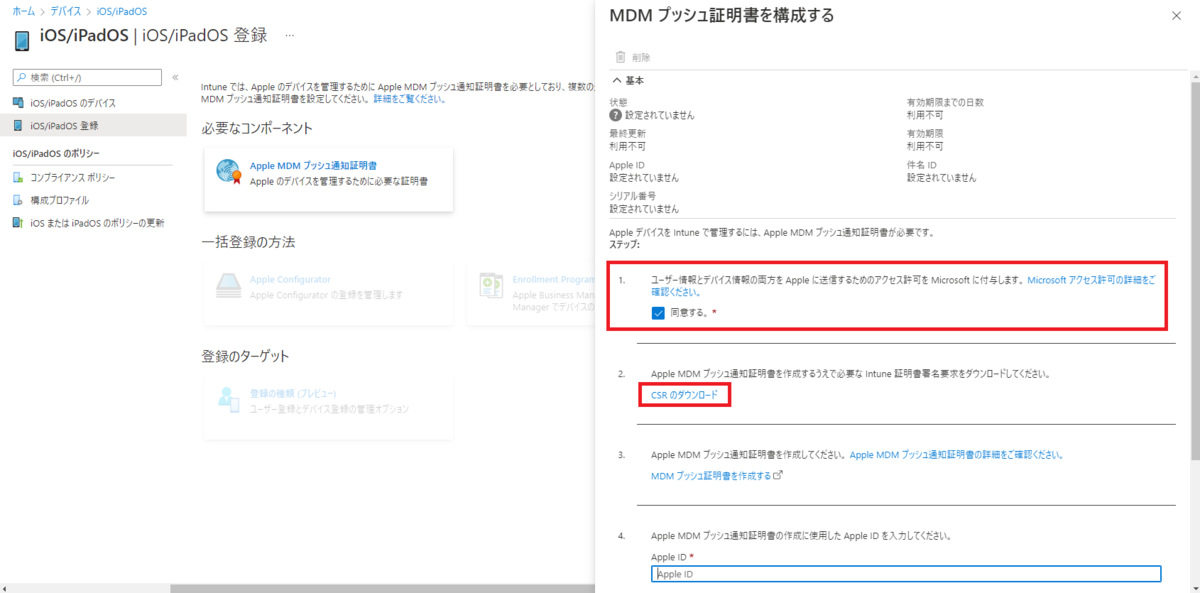Click the MDM push certificate globe icon

pyautogui.click(x=229, y=172)
